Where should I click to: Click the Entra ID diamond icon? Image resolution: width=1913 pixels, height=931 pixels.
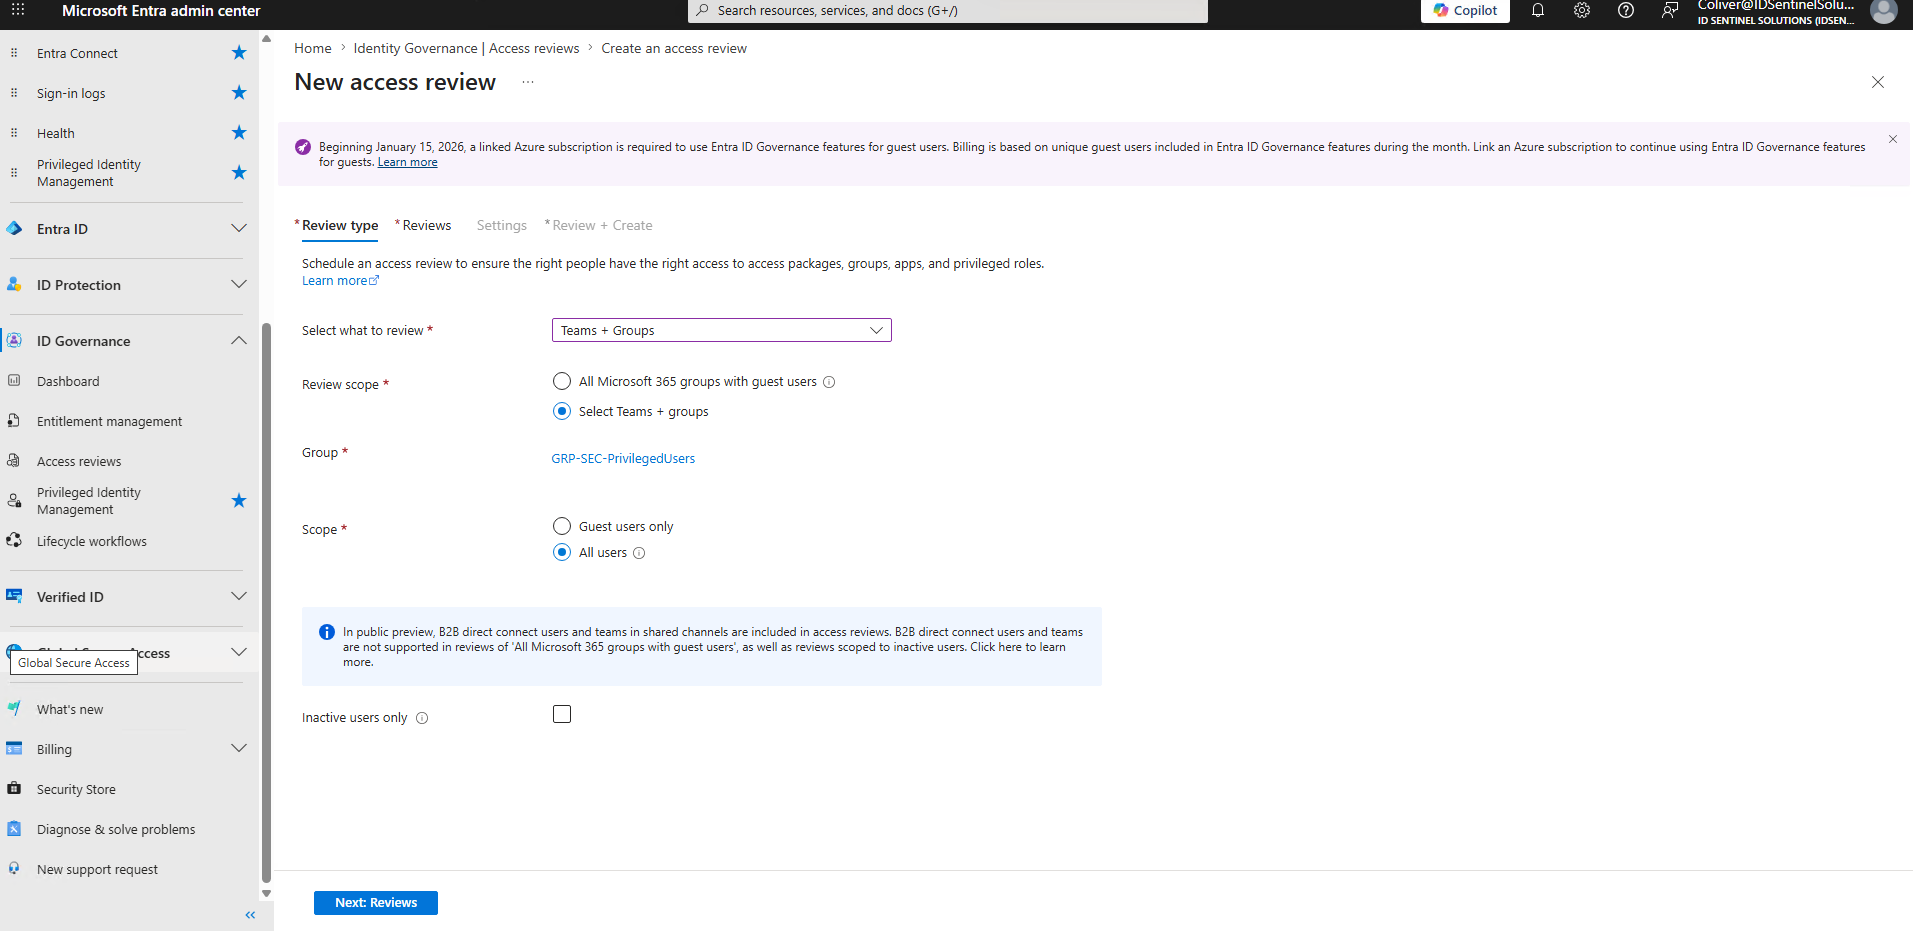pos(14,229)
